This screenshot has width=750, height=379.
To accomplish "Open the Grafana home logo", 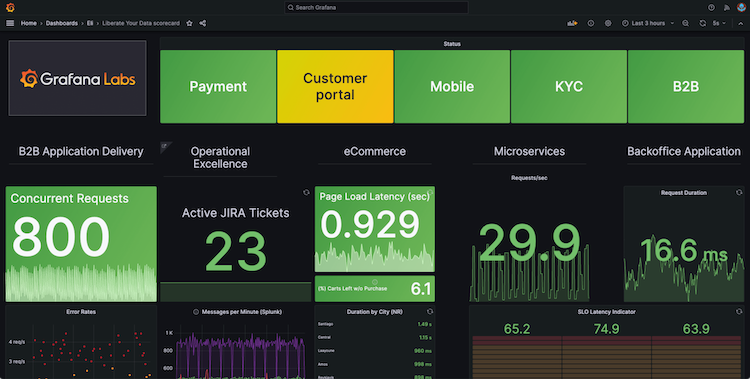I will (10, 7).
